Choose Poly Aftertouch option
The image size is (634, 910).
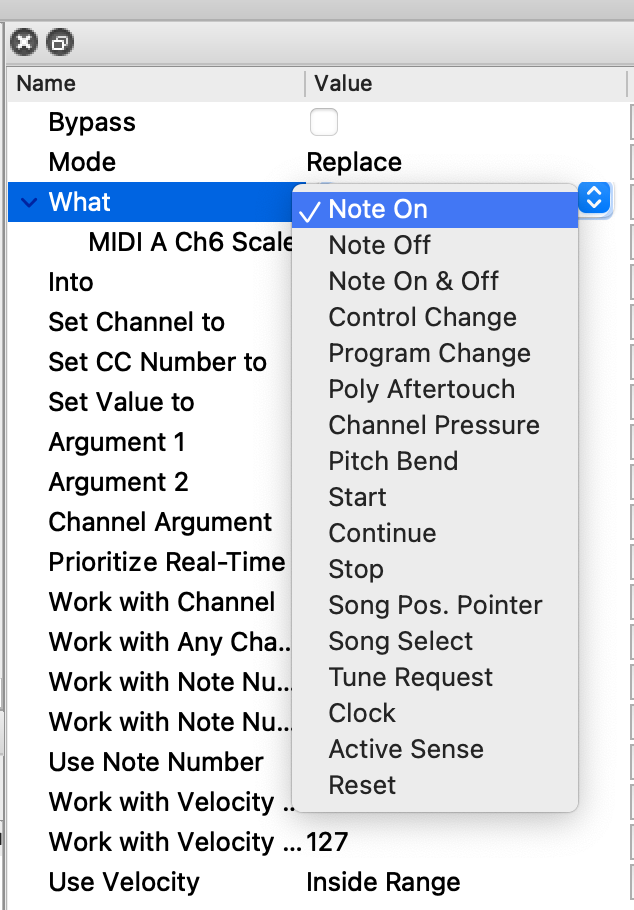click(x=421, y=389)
